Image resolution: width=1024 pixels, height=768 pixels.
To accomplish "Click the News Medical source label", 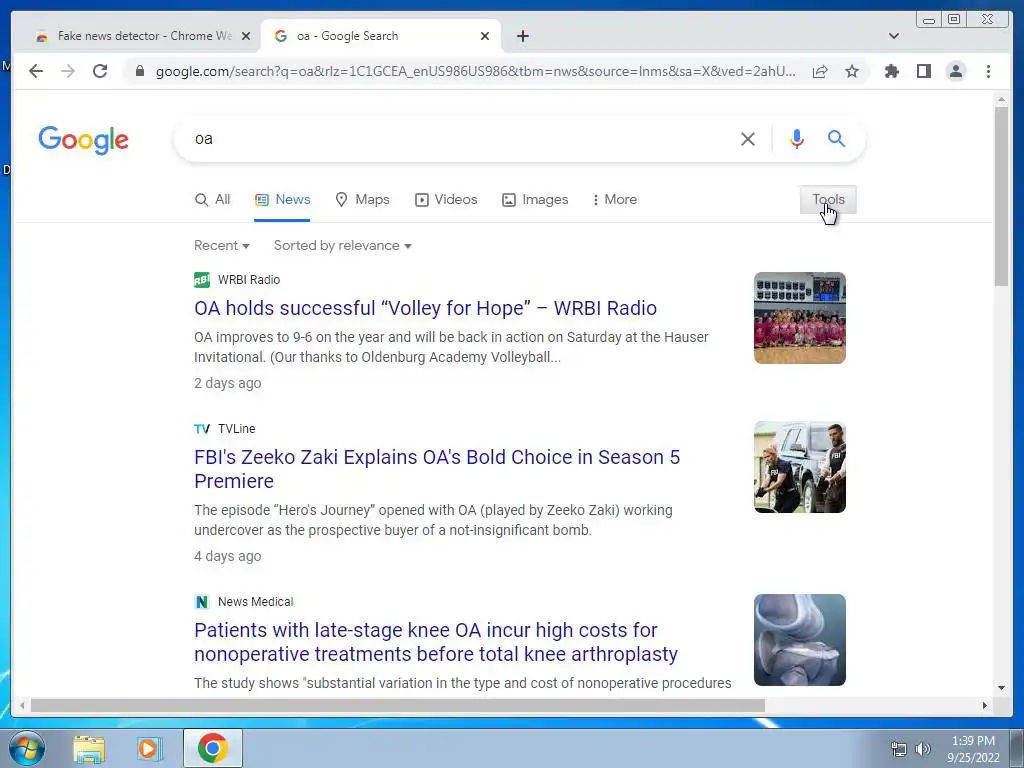I will [255, 601].
